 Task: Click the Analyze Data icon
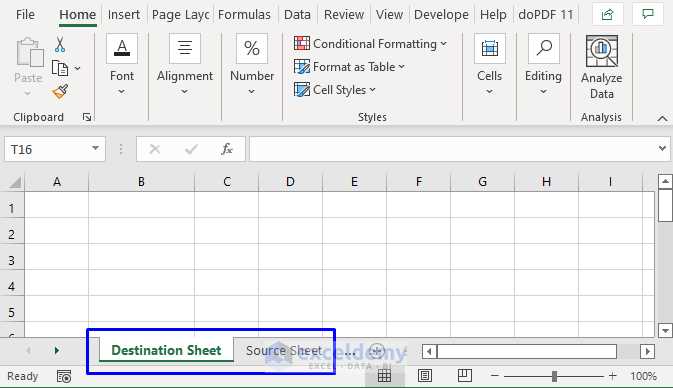coord(602,52)
